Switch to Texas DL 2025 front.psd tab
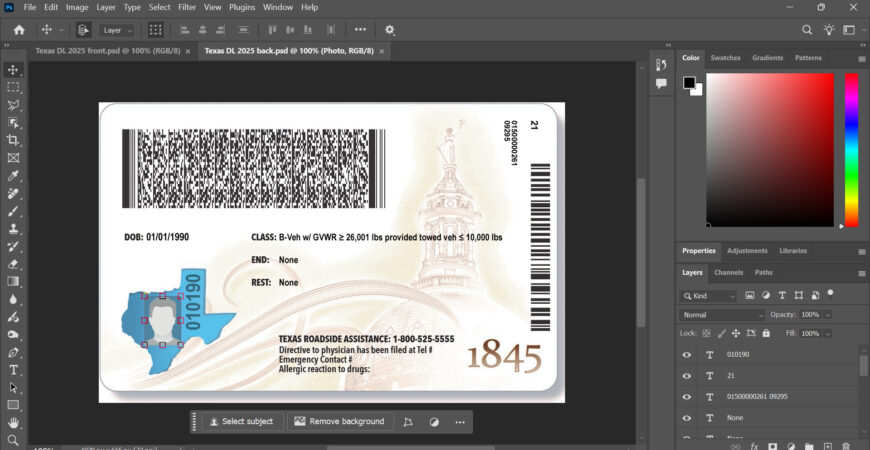 pos(108,51)
